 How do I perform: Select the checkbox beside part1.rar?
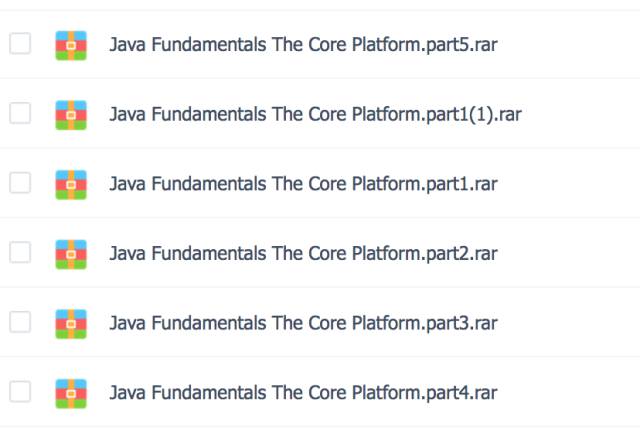click(20, 183)
